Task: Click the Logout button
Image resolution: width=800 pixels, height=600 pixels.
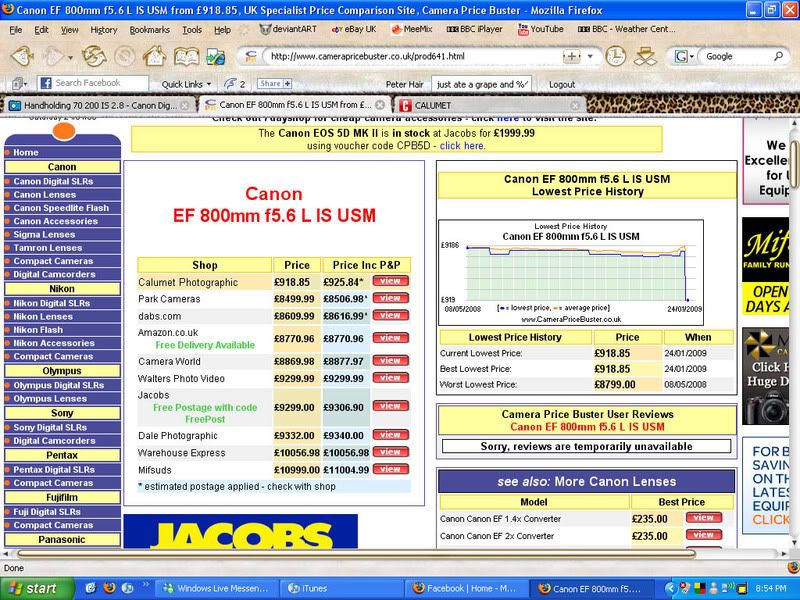Action: (561, 83)
